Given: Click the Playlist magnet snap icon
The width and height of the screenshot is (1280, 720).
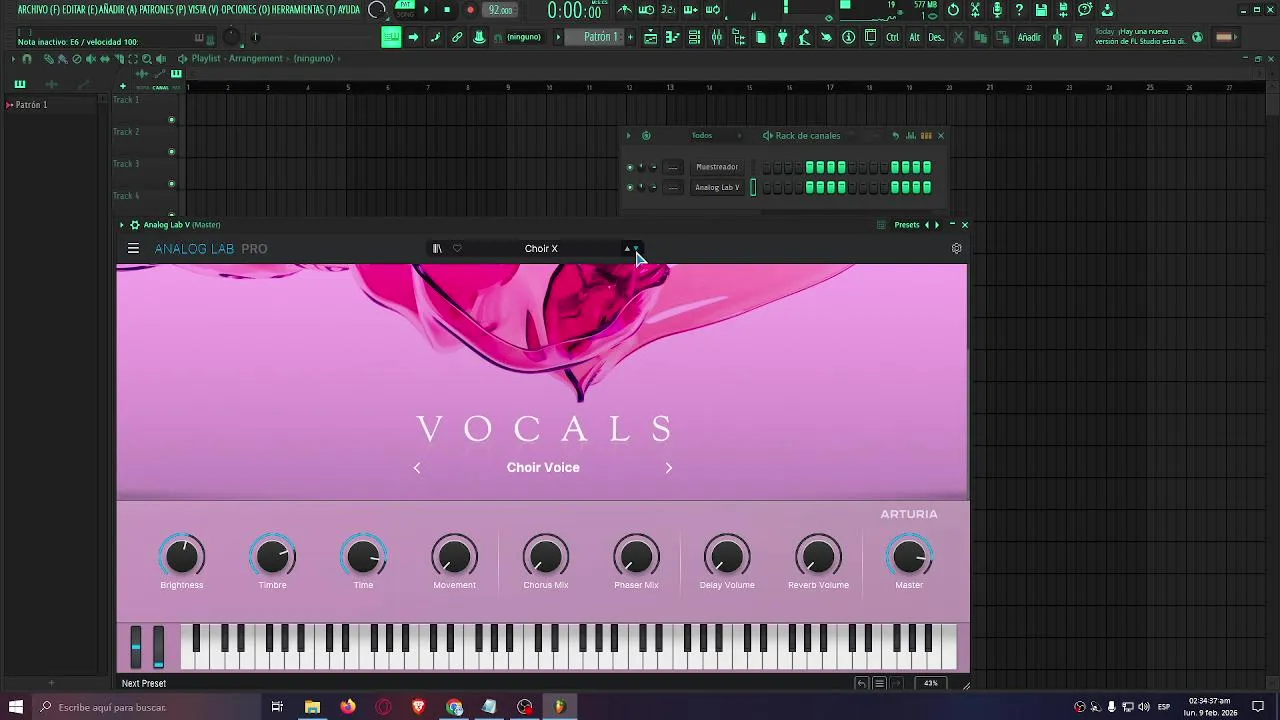Looking at the screenshot, I should (x=27, y=59).
